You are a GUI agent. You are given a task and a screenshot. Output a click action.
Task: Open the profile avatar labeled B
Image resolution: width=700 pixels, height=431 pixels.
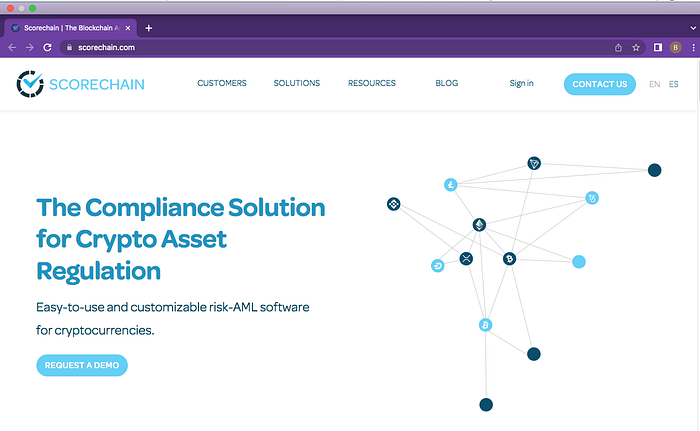point(675,47)
